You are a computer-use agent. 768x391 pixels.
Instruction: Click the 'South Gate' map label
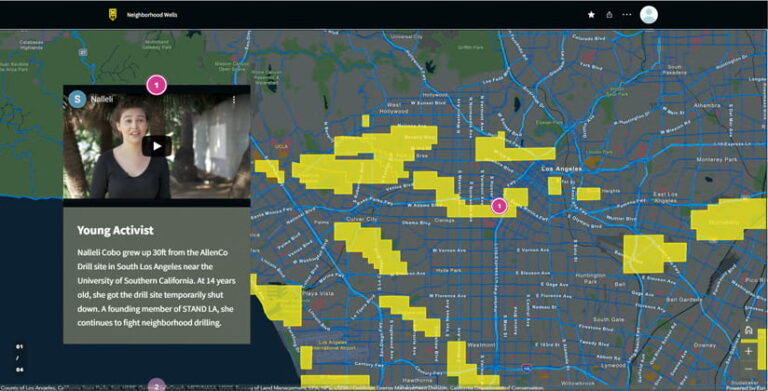click(x=609, y=319)
